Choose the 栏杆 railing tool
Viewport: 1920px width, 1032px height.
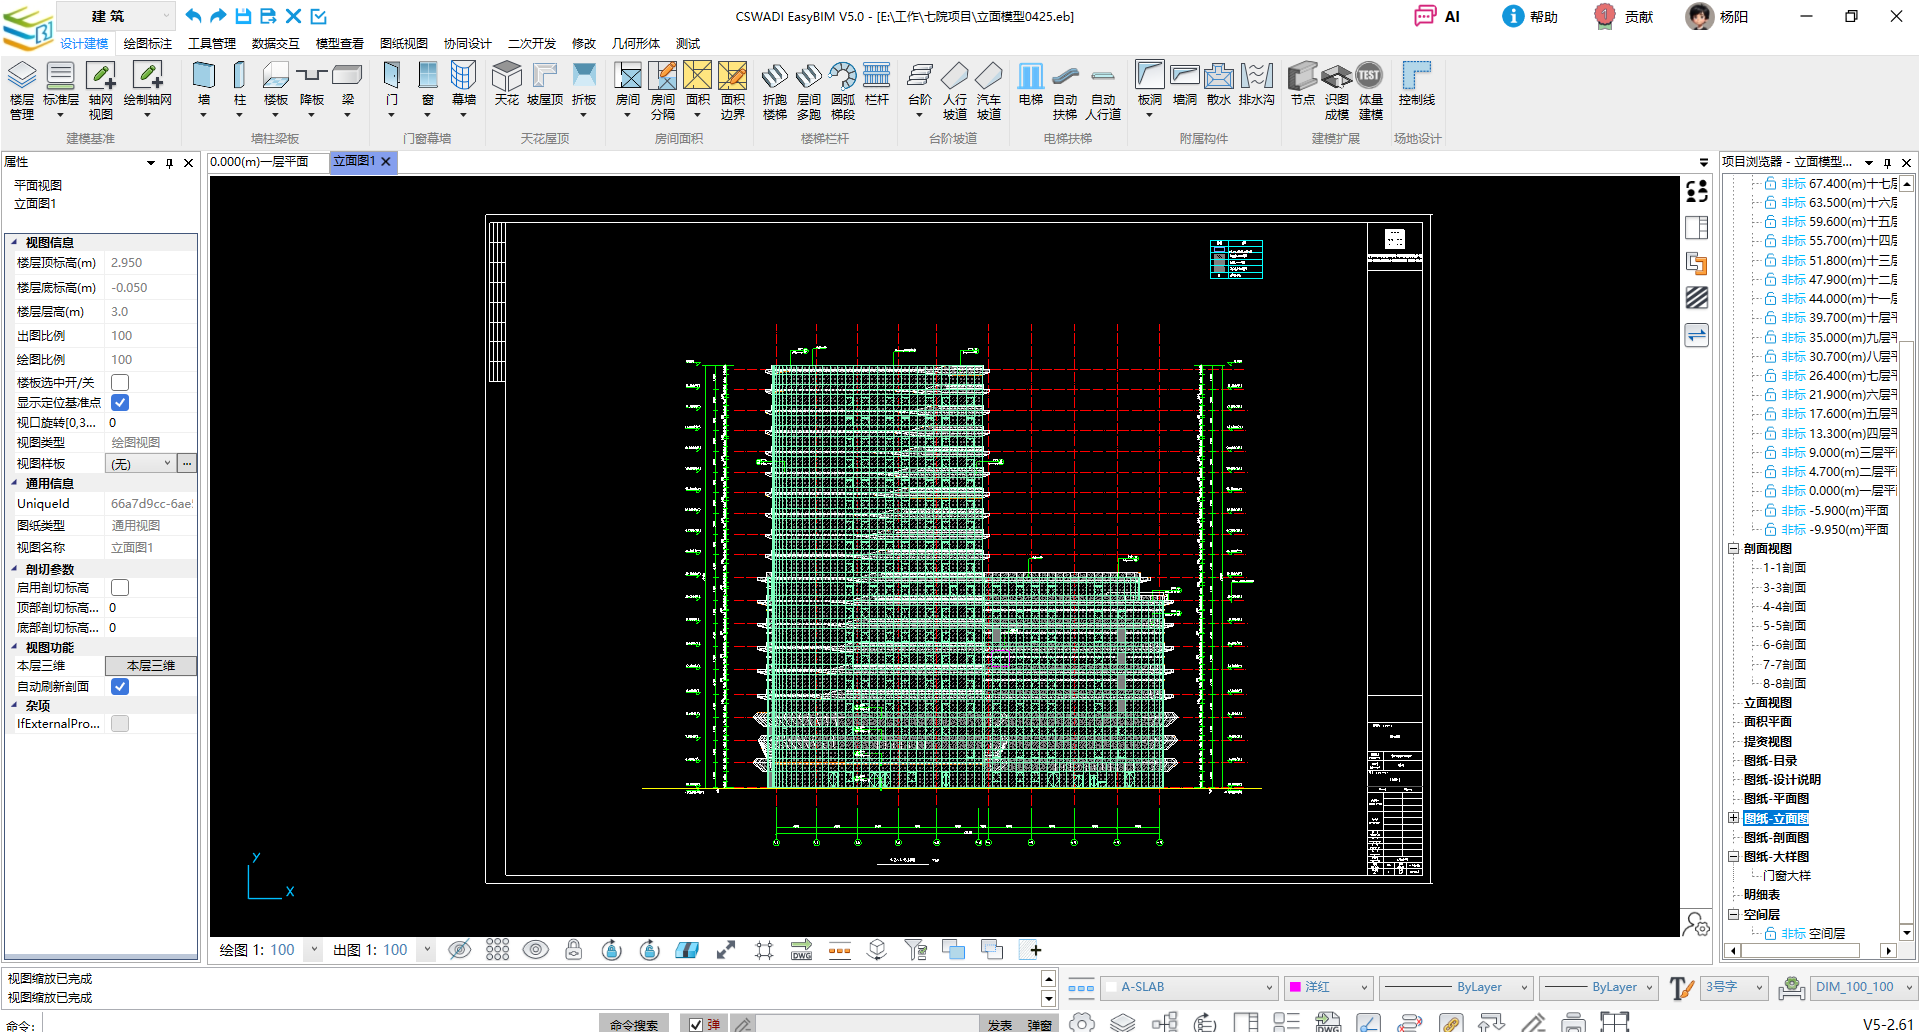point(876,84)
